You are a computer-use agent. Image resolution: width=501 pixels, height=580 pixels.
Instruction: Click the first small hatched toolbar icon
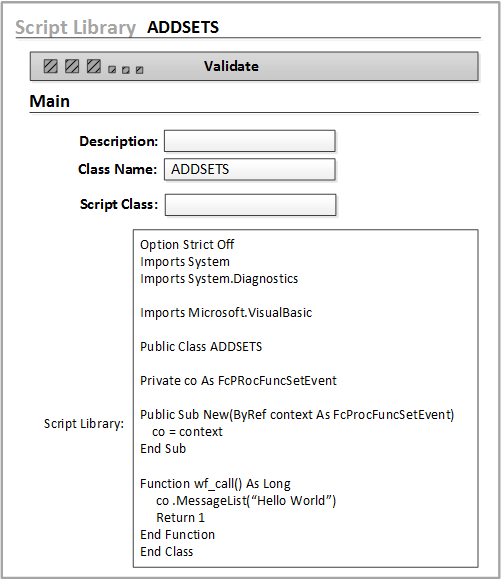coord(112,70)
